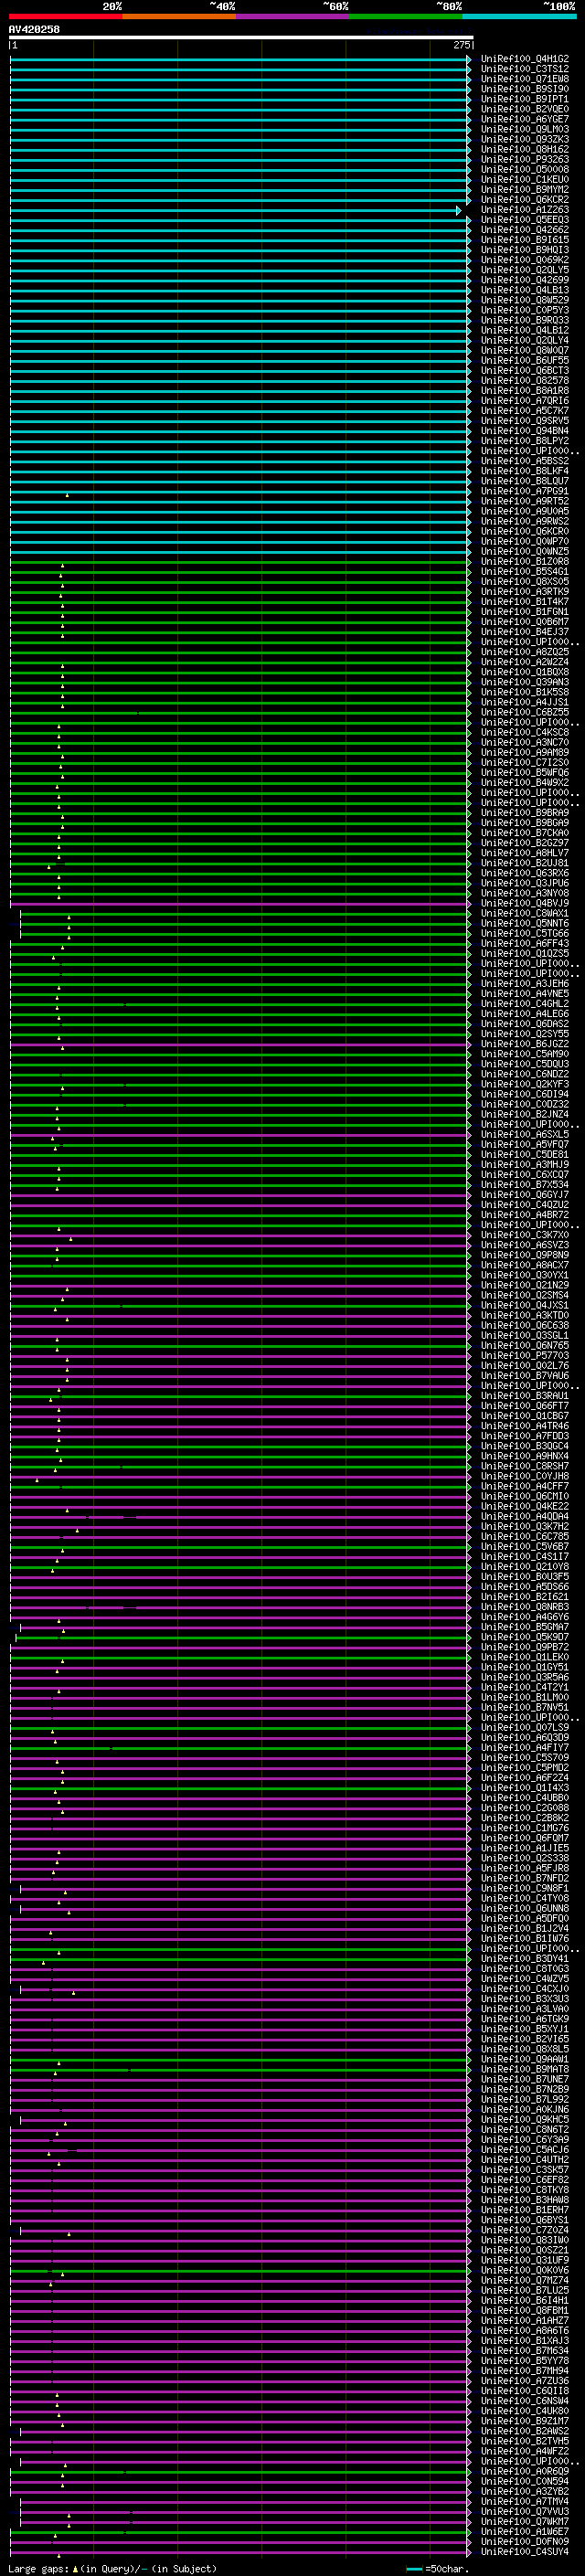Click hit label UniRef100_C6BZ55
Viewport: 585px width, 2576px height.
click(525, 713)
